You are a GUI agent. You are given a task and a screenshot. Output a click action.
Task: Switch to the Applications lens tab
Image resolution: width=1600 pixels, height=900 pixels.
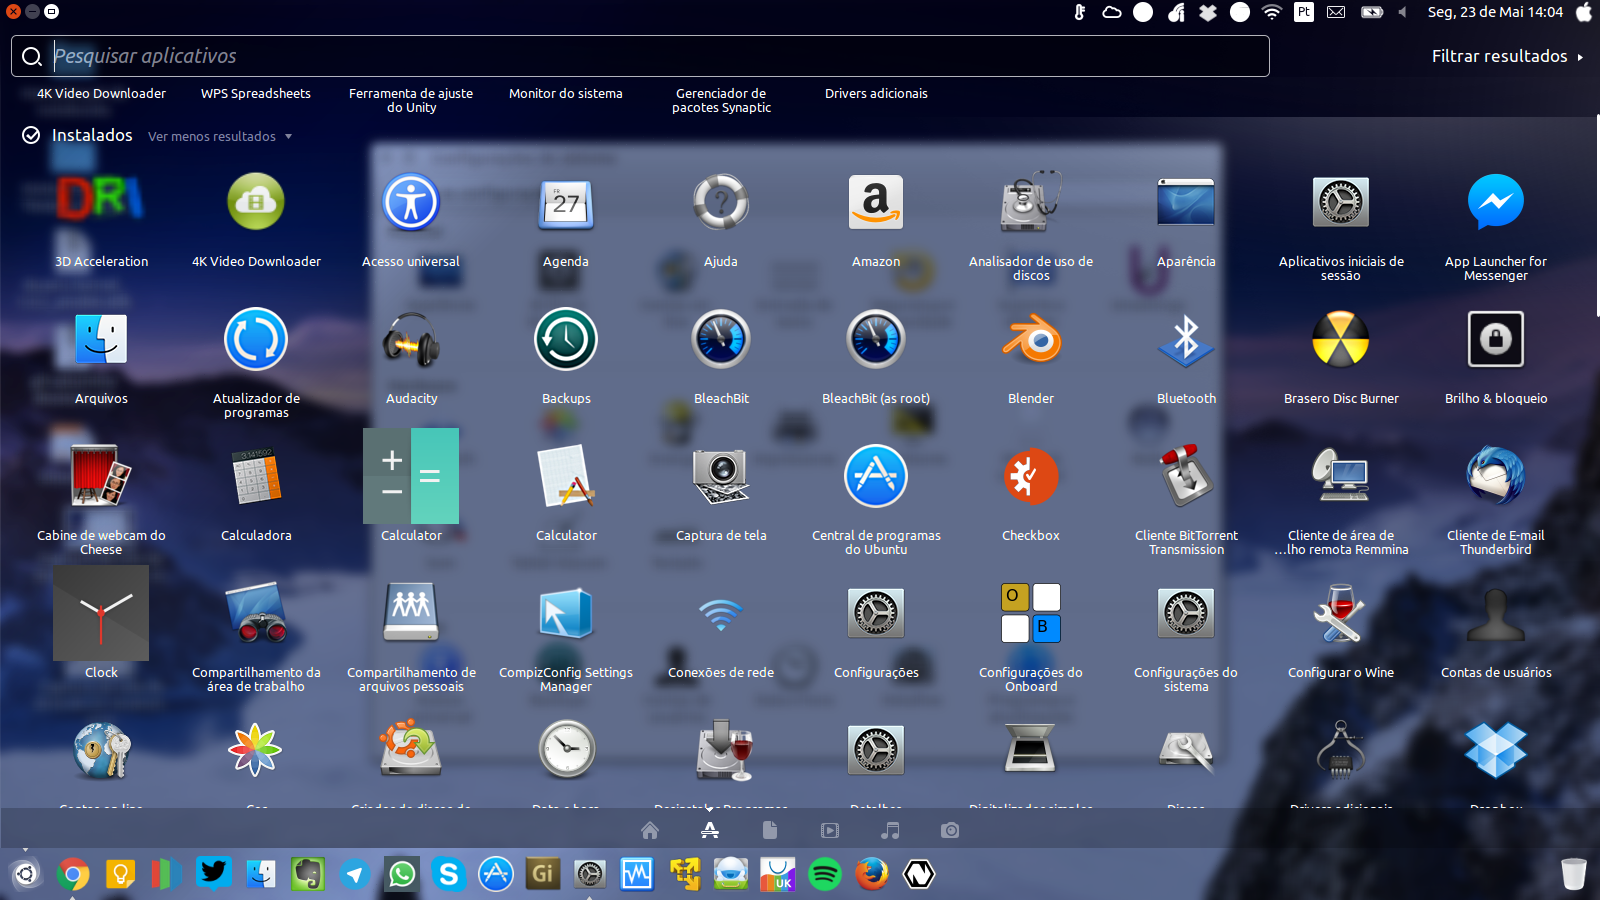pos(710,830)
